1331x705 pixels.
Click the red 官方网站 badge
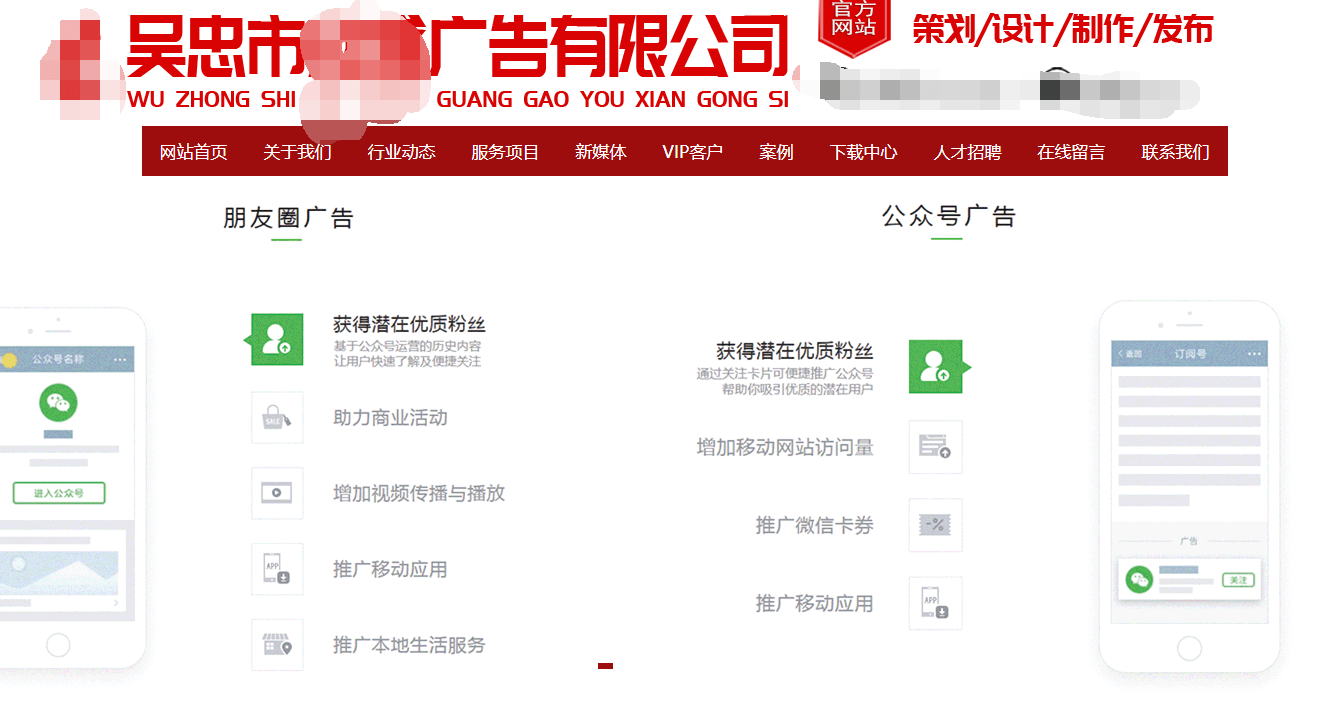pos(853,24)
